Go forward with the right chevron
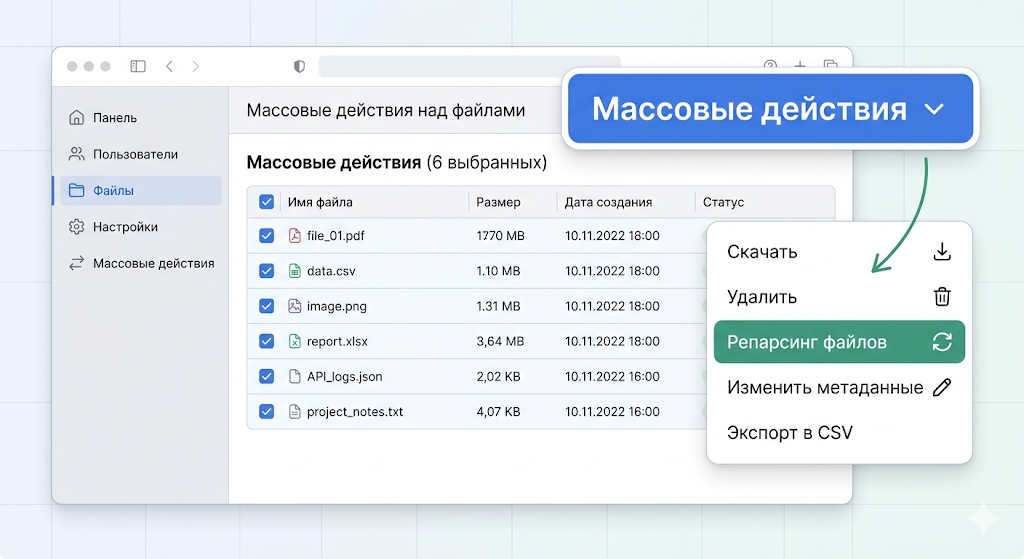 195,66
